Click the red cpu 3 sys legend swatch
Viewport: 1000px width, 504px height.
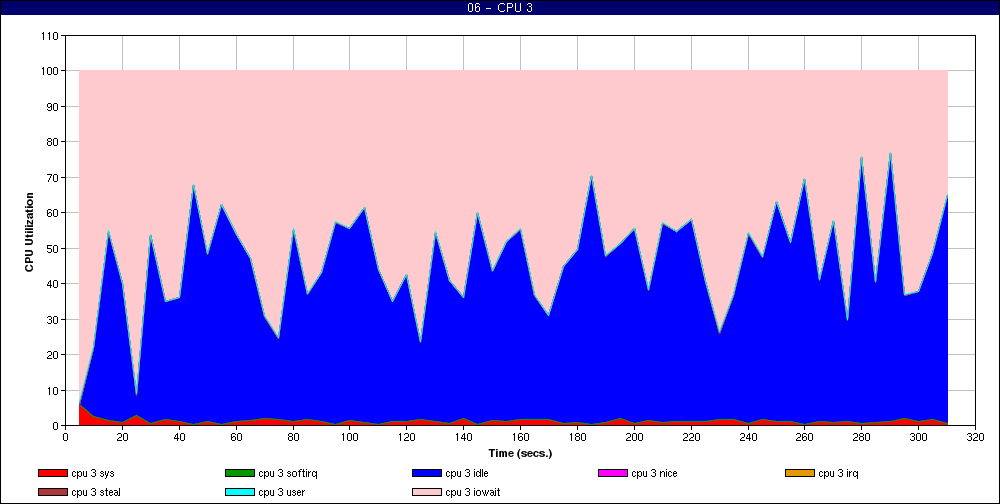(52, 473)
